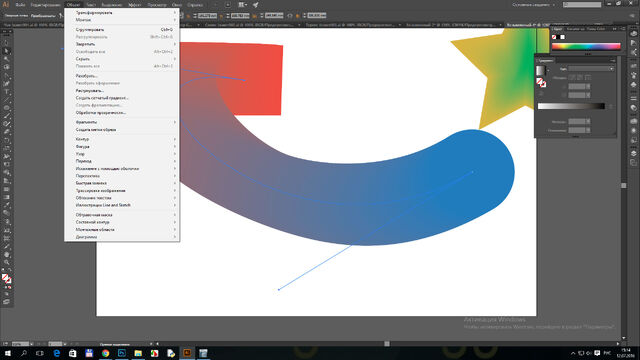
Task: Open the Stroke panel from right dock
Action: pos(633,99)
